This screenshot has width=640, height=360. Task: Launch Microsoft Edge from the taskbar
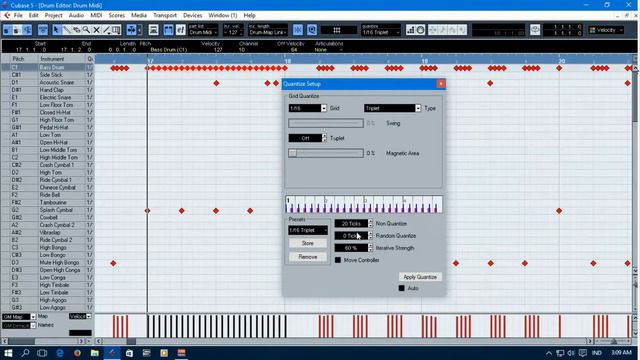click(x=60, y=353)
